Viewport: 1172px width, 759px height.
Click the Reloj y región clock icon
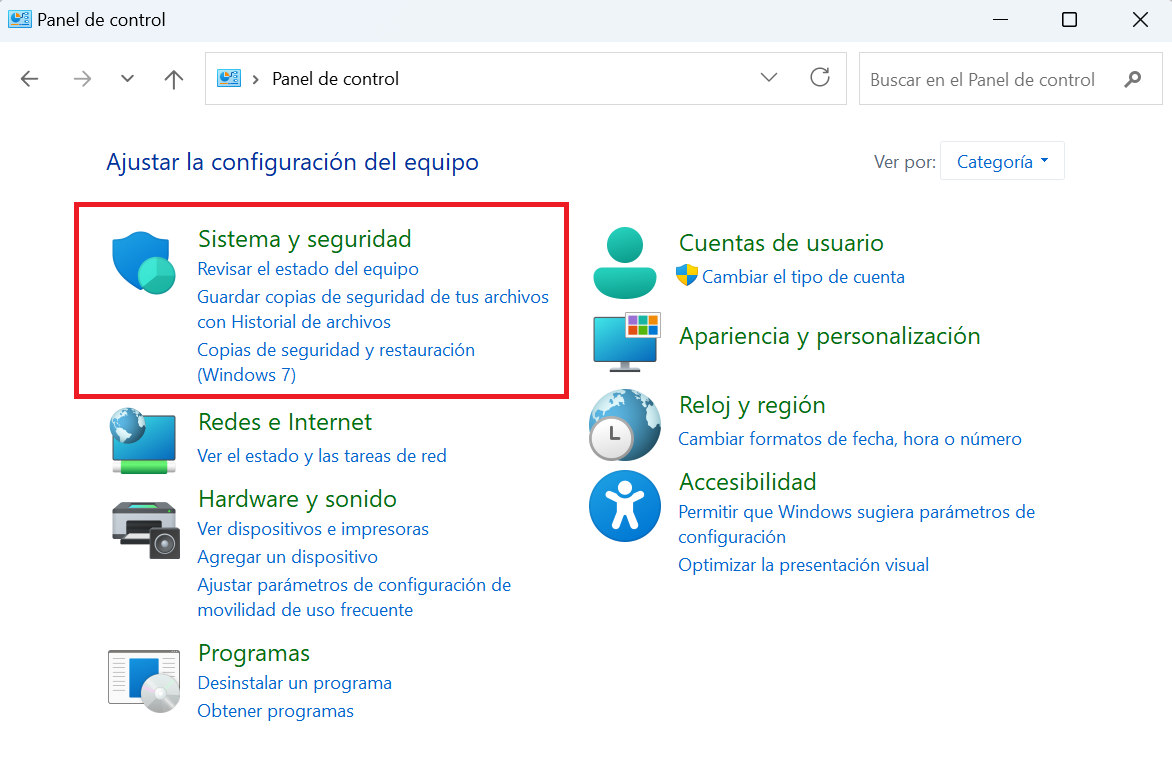pos(624,424)
